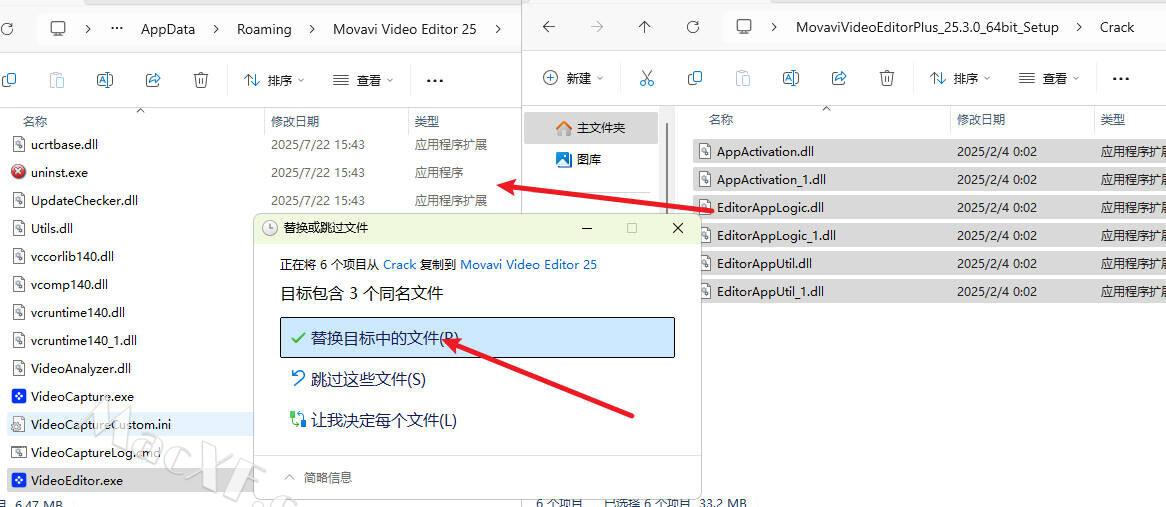1166x507 pixels.
Task: Click Forward arrow in right window
Action: pos(596,28)
